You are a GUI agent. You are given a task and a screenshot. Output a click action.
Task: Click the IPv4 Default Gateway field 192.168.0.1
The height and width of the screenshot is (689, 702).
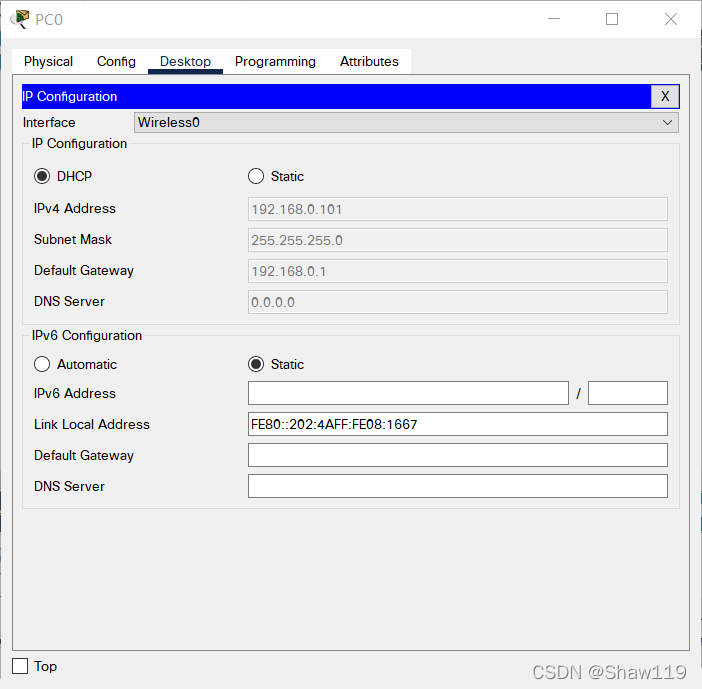(458, 271)
